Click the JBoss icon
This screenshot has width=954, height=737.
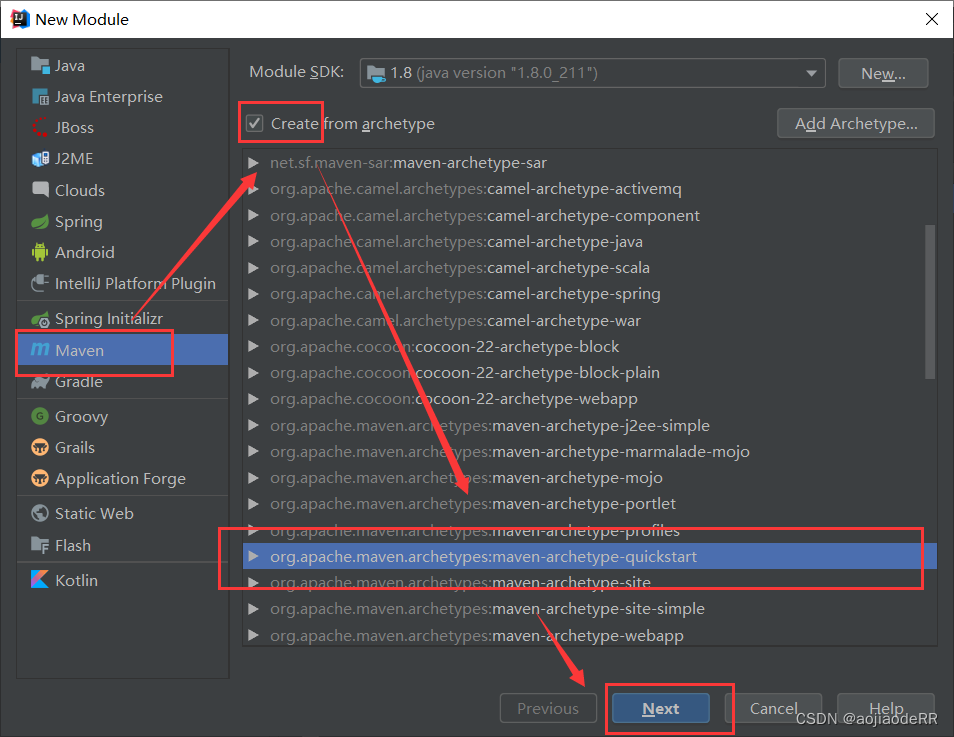(x=40, y=127)
